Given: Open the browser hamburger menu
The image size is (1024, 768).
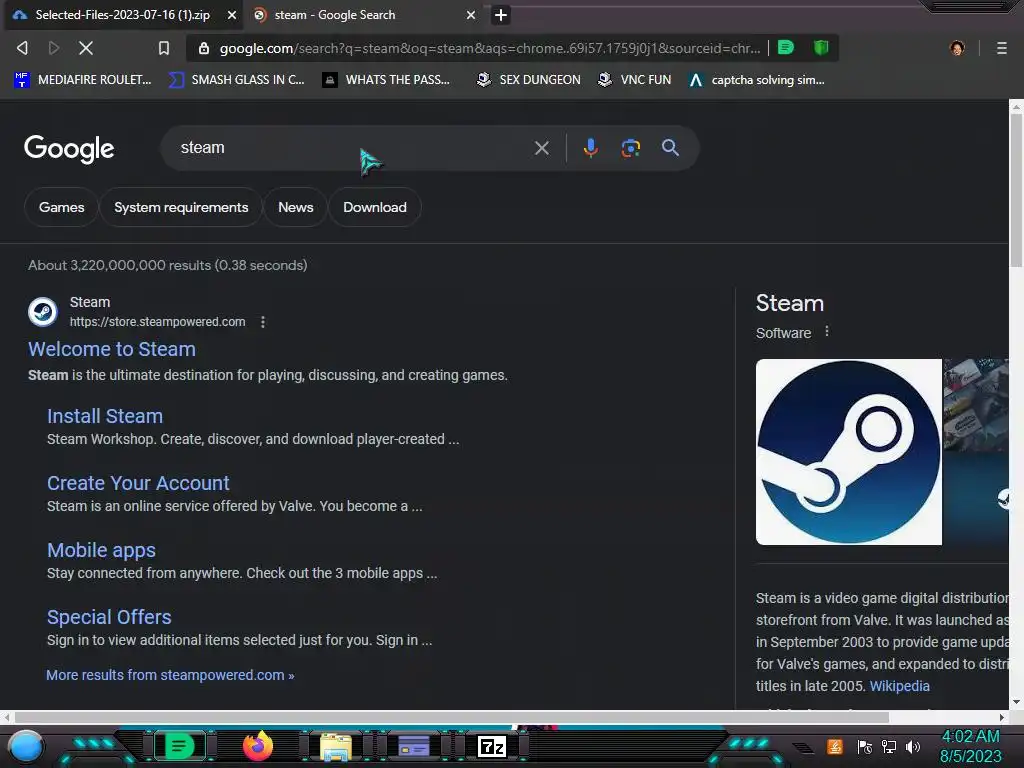Looking at the screenshot, I should pos(1001,48).
